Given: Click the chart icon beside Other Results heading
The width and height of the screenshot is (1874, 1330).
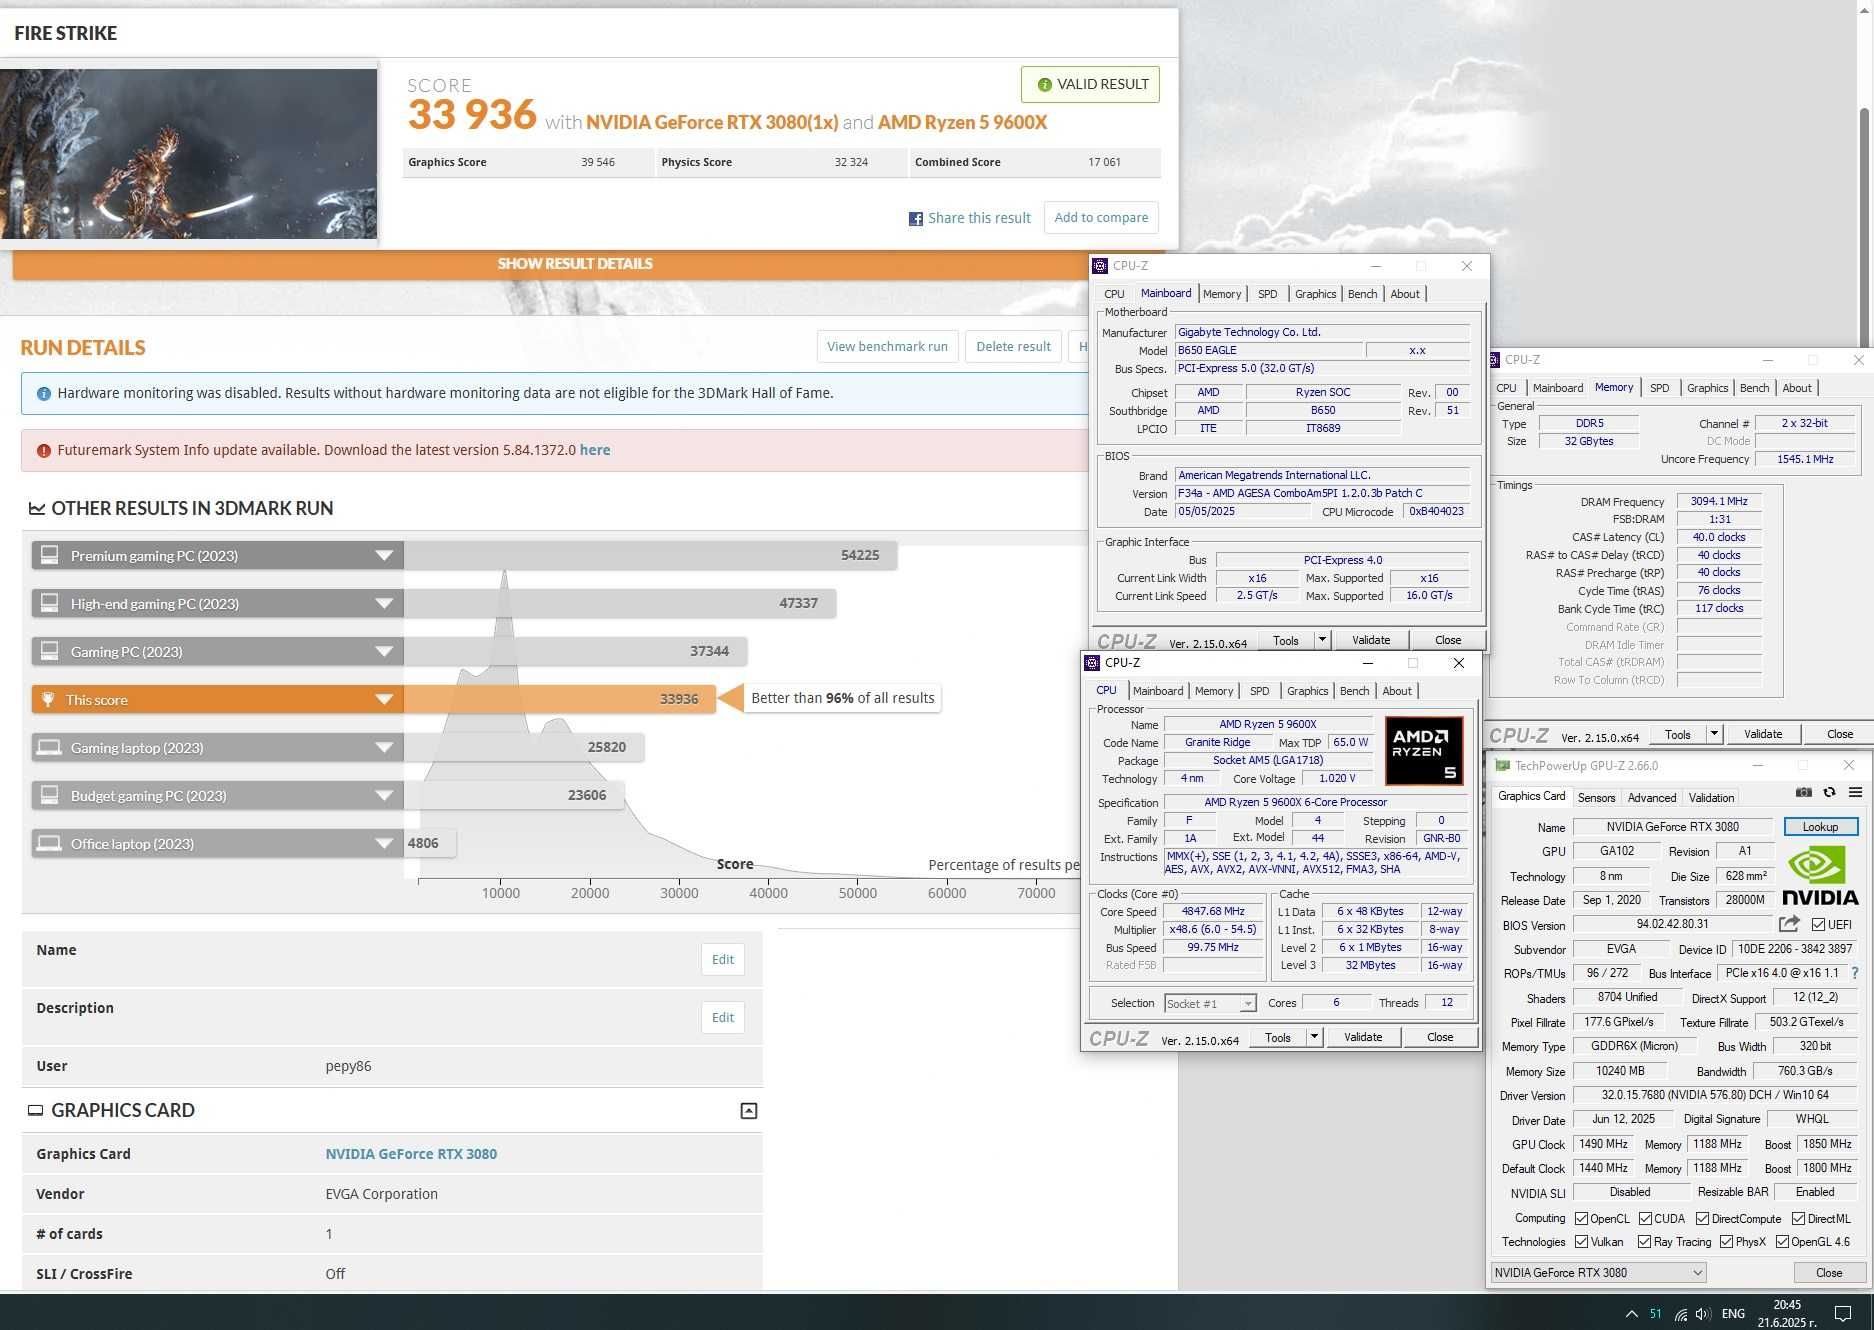Looking at the screenshot, I should tap(37, 509).
